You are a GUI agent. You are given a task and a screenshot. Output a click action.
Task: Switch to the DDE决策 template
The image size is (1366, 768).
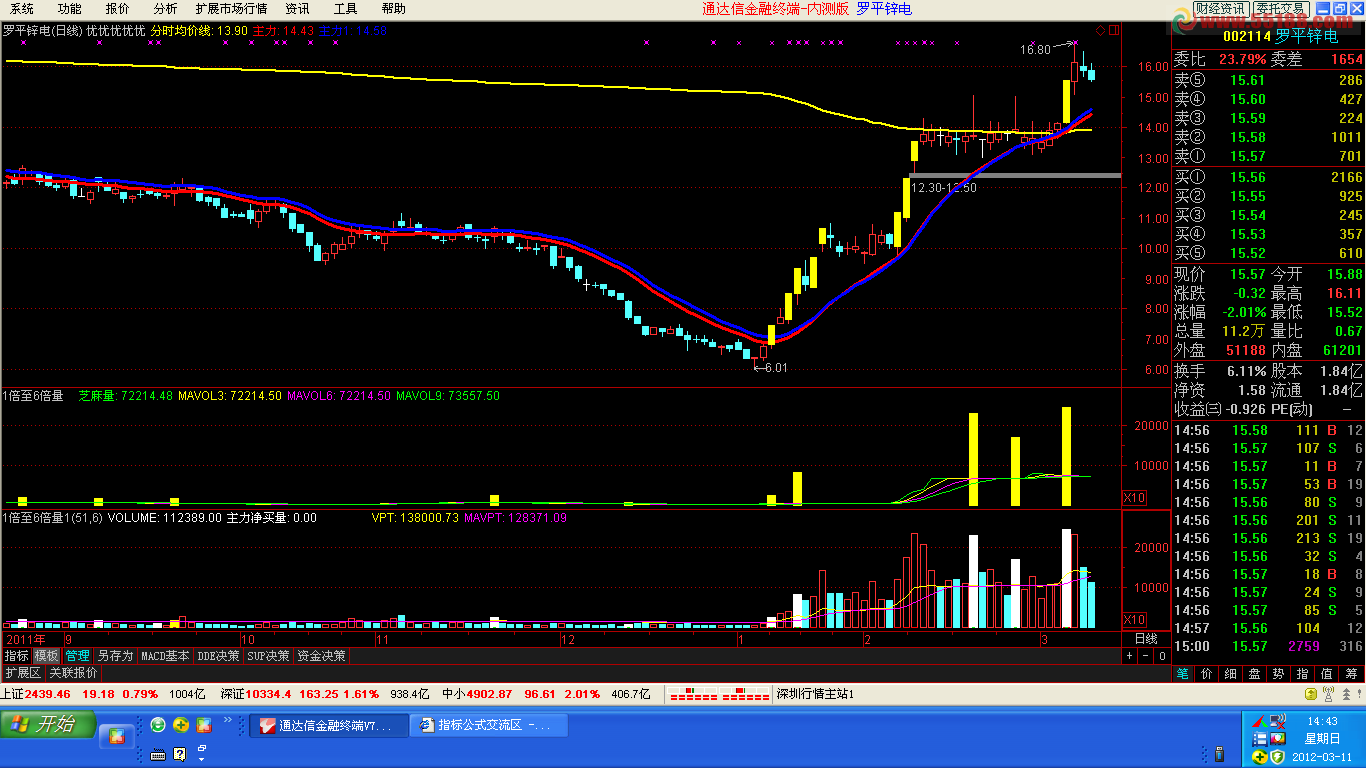(218, 656)
